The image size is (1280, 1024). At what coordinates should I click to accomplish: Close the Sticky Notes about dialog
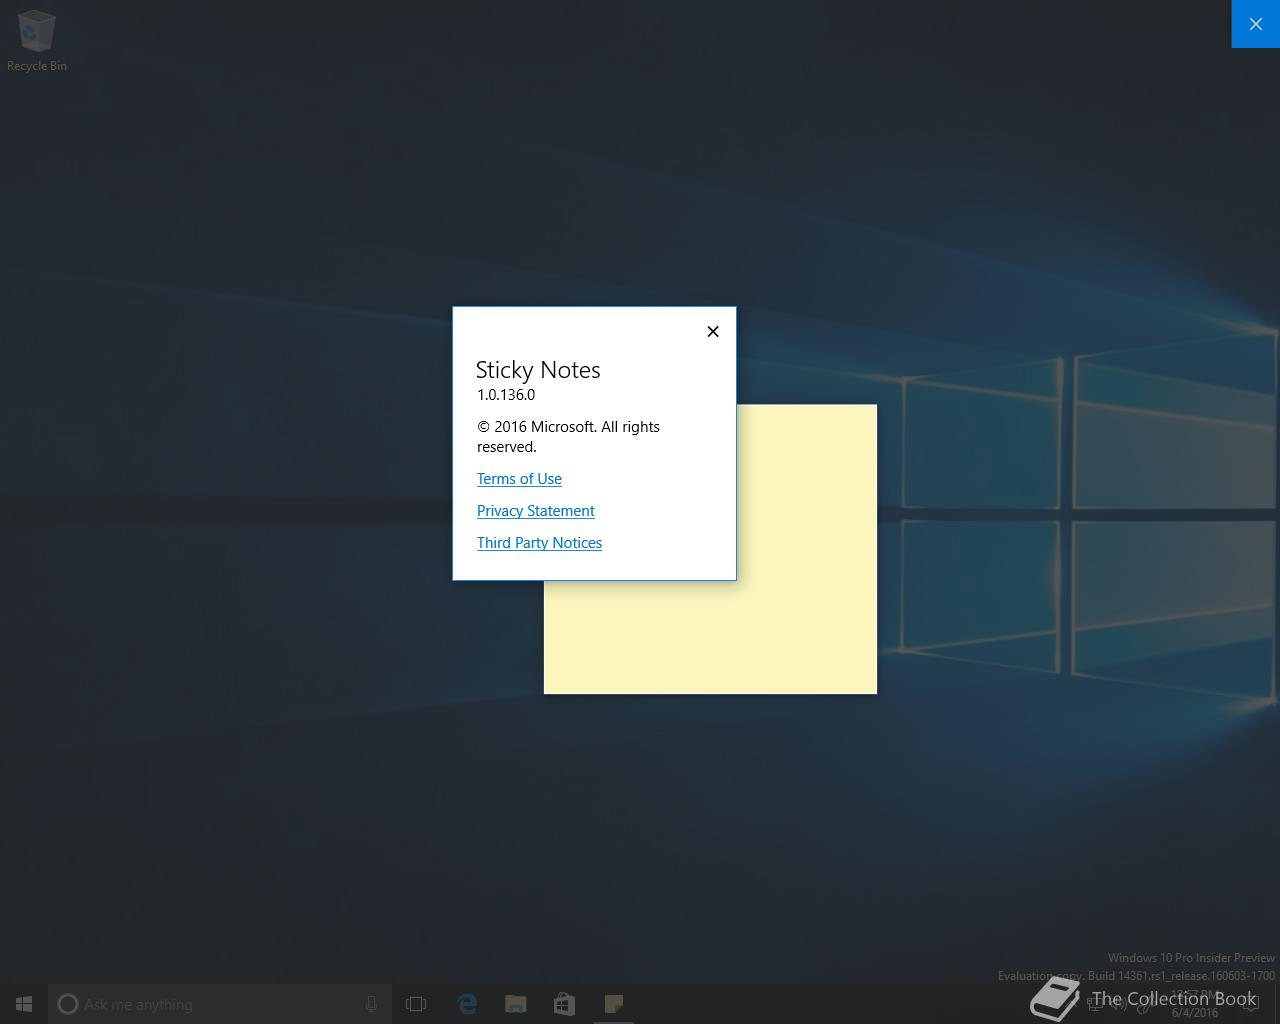713,331
